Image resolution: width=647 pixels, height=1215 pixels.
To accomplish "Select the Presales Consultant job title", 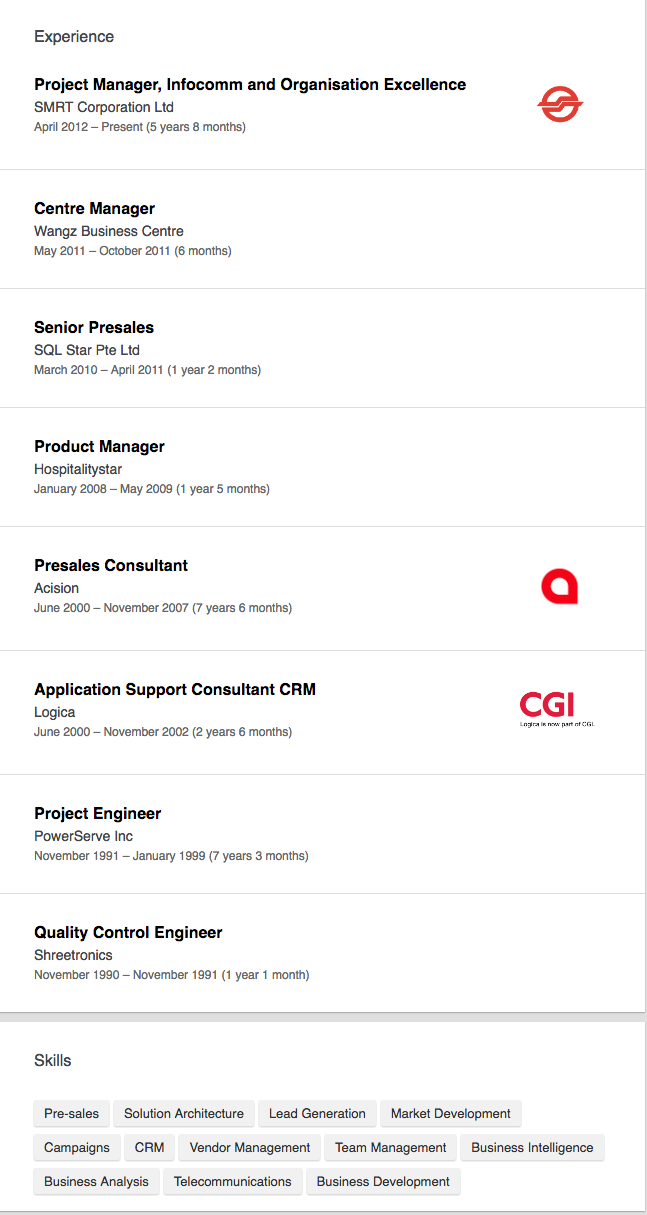I will coord(111,566).
